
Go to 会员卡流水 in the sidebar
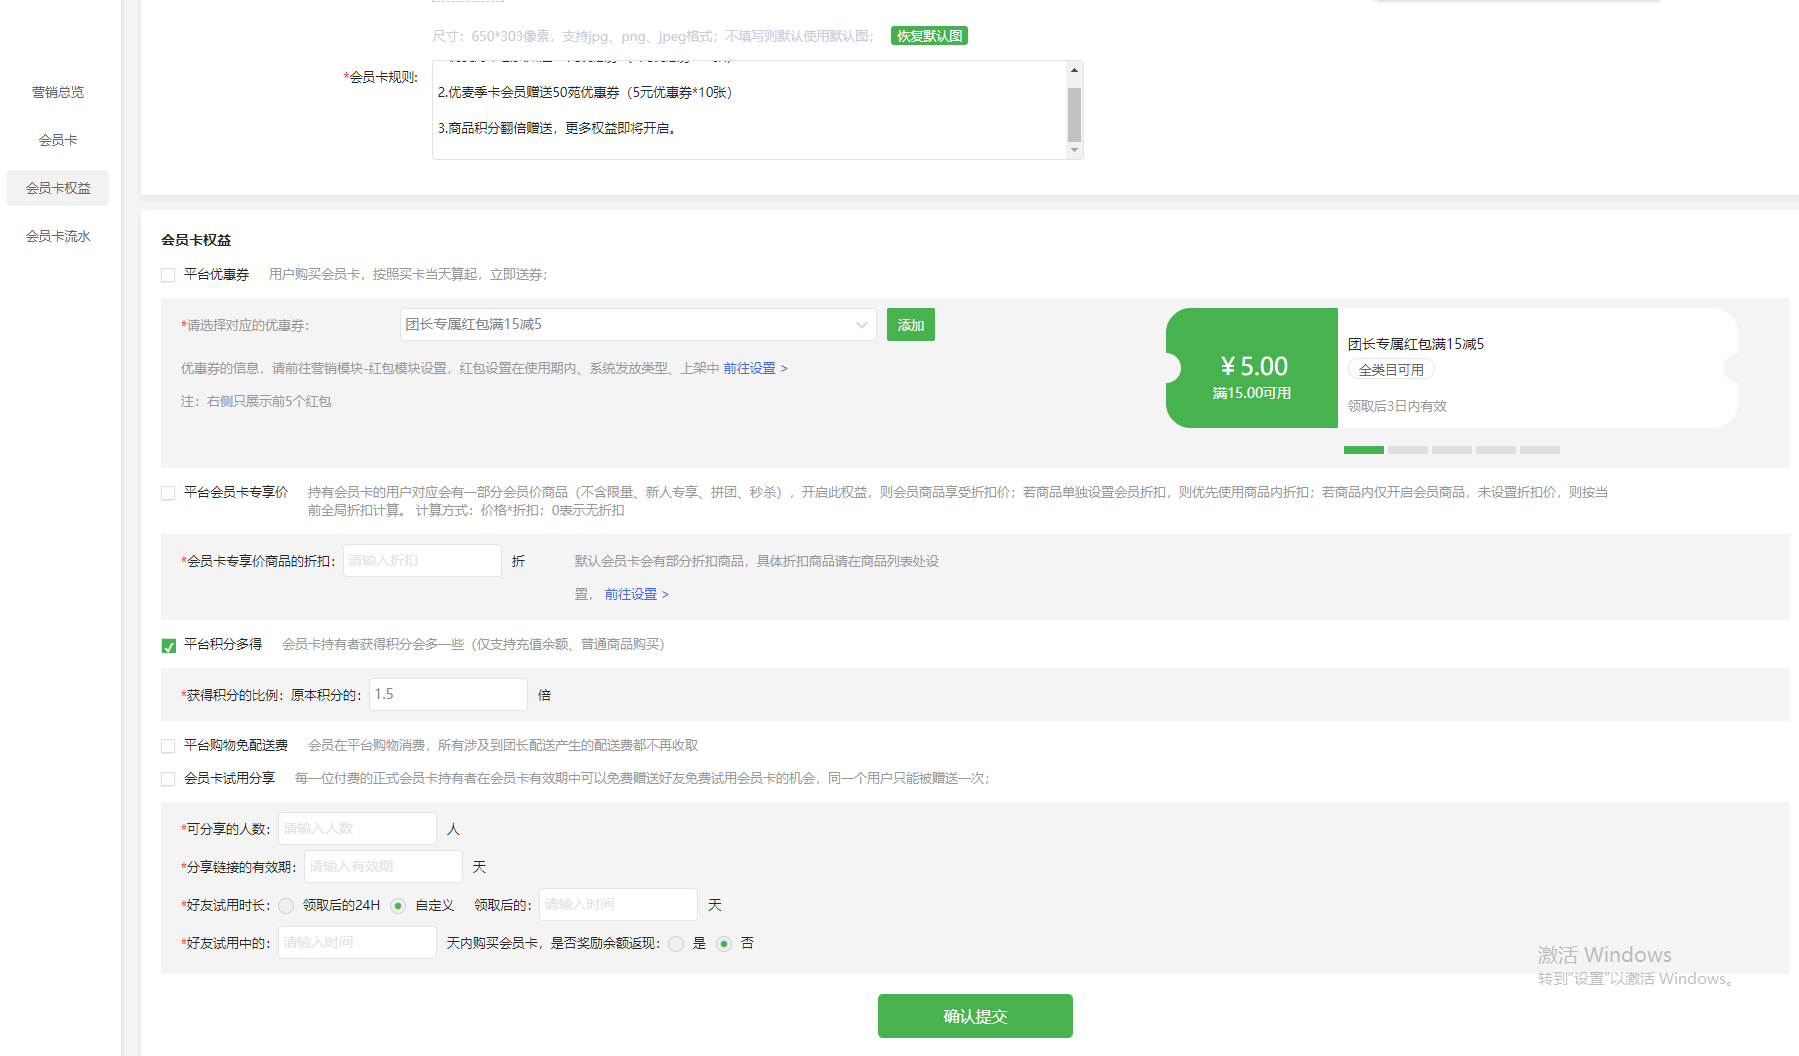58,236
